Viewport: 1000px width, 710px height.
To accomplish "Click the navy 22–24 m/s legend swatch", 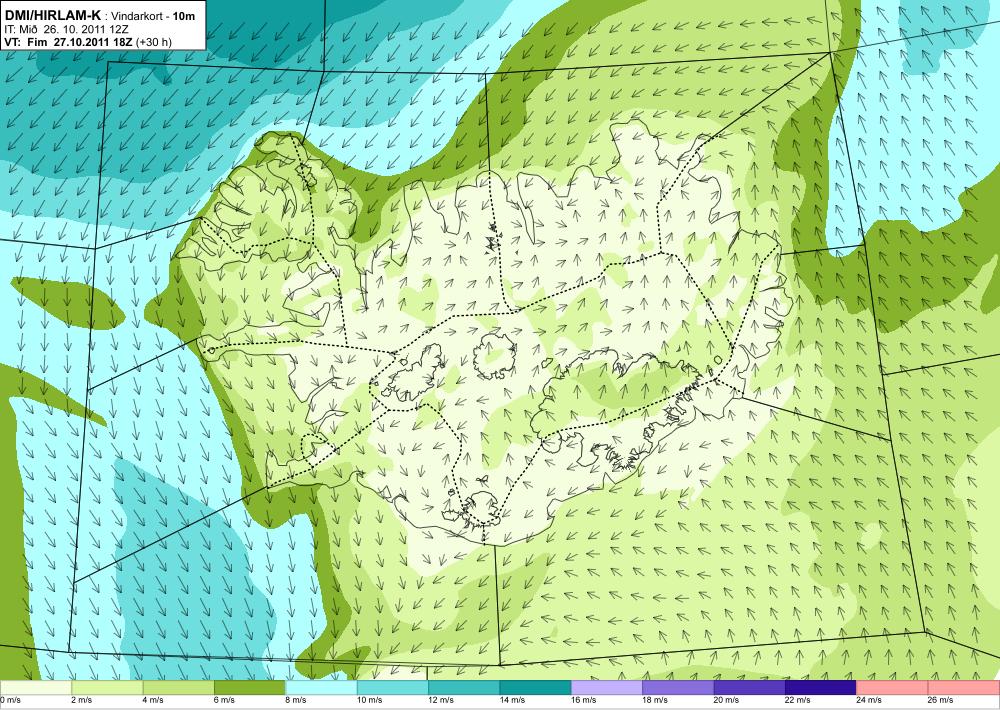I will point(821,687).
